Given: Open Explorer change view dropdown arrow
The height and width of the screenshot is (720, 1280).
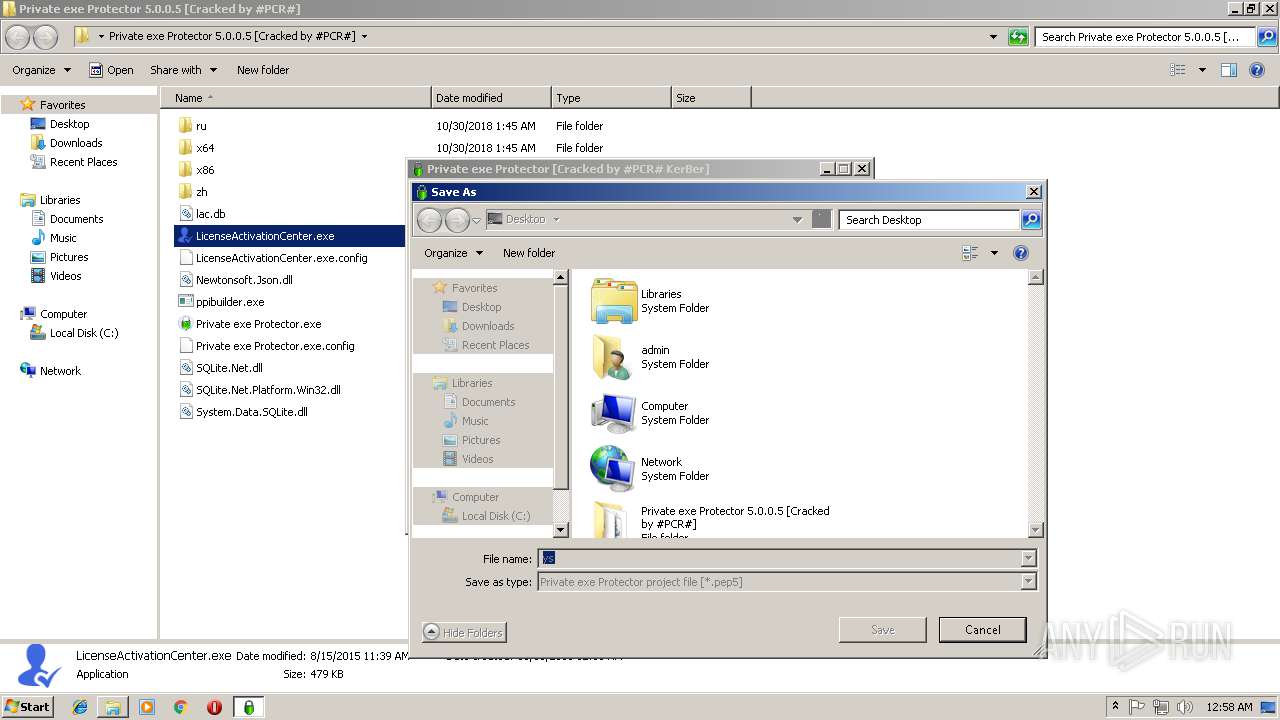Looking at the screenshot, I should point(1202,70).
